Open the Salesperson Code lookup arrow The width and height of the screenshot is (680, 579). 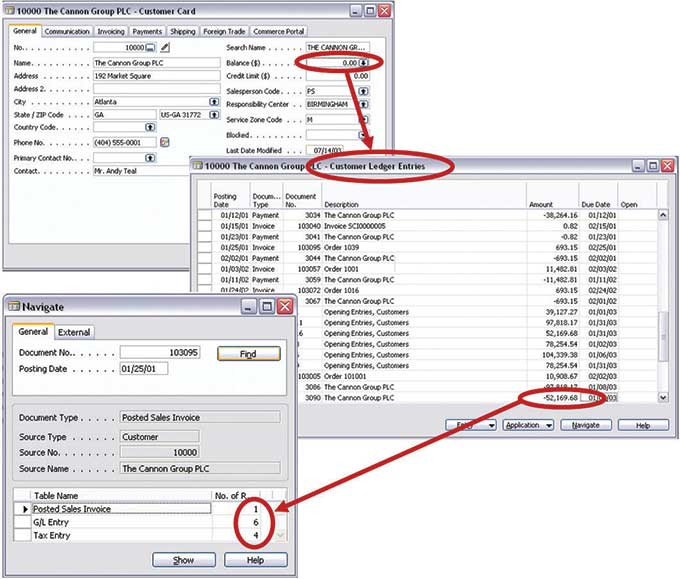point(363,90)
